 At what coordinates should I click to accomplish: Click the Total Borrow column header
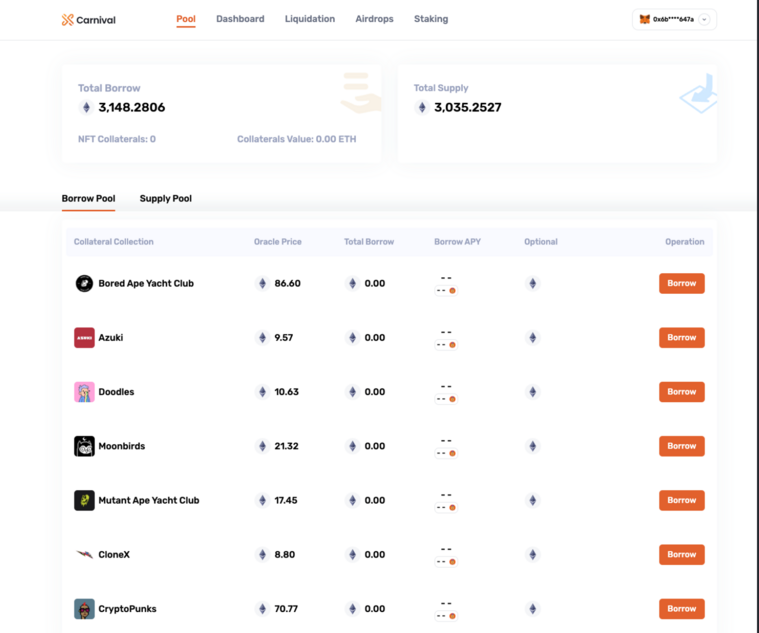pyautogui.click(x=369, y=241)
